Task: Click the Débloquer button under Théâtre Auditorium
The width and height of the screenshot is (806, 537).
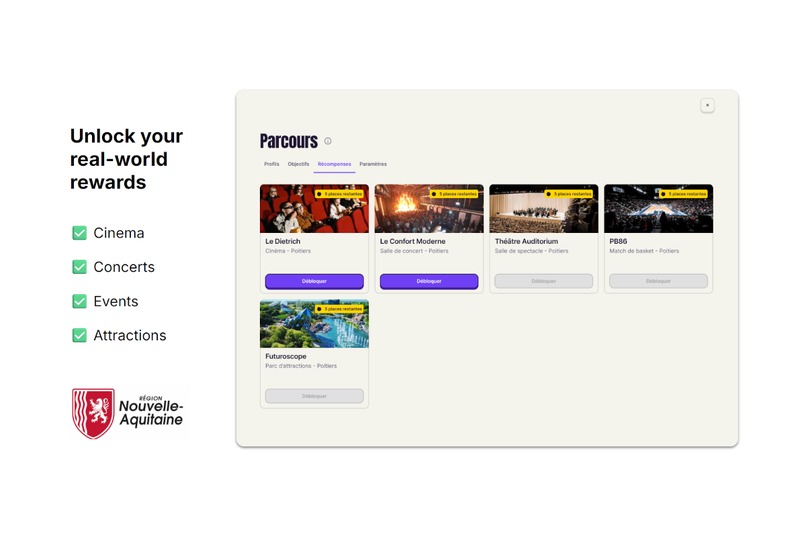Action: [x=543, y=281]
